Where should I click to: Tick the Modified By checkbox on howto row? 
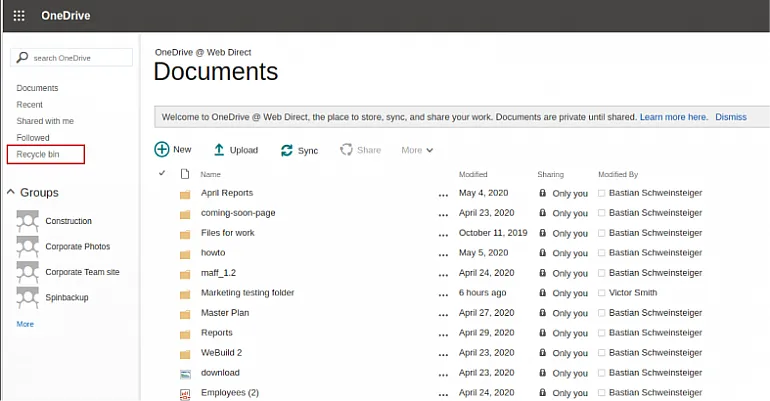[601, 253]
